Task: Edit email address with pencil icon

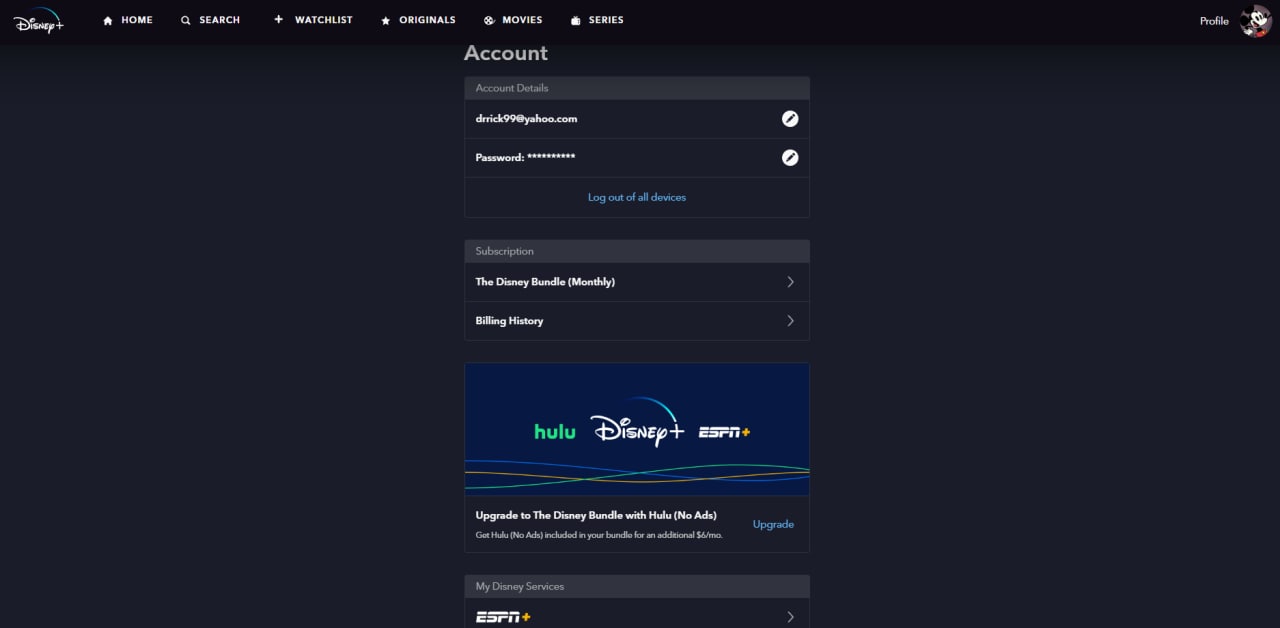Action: tap(790, 118)
